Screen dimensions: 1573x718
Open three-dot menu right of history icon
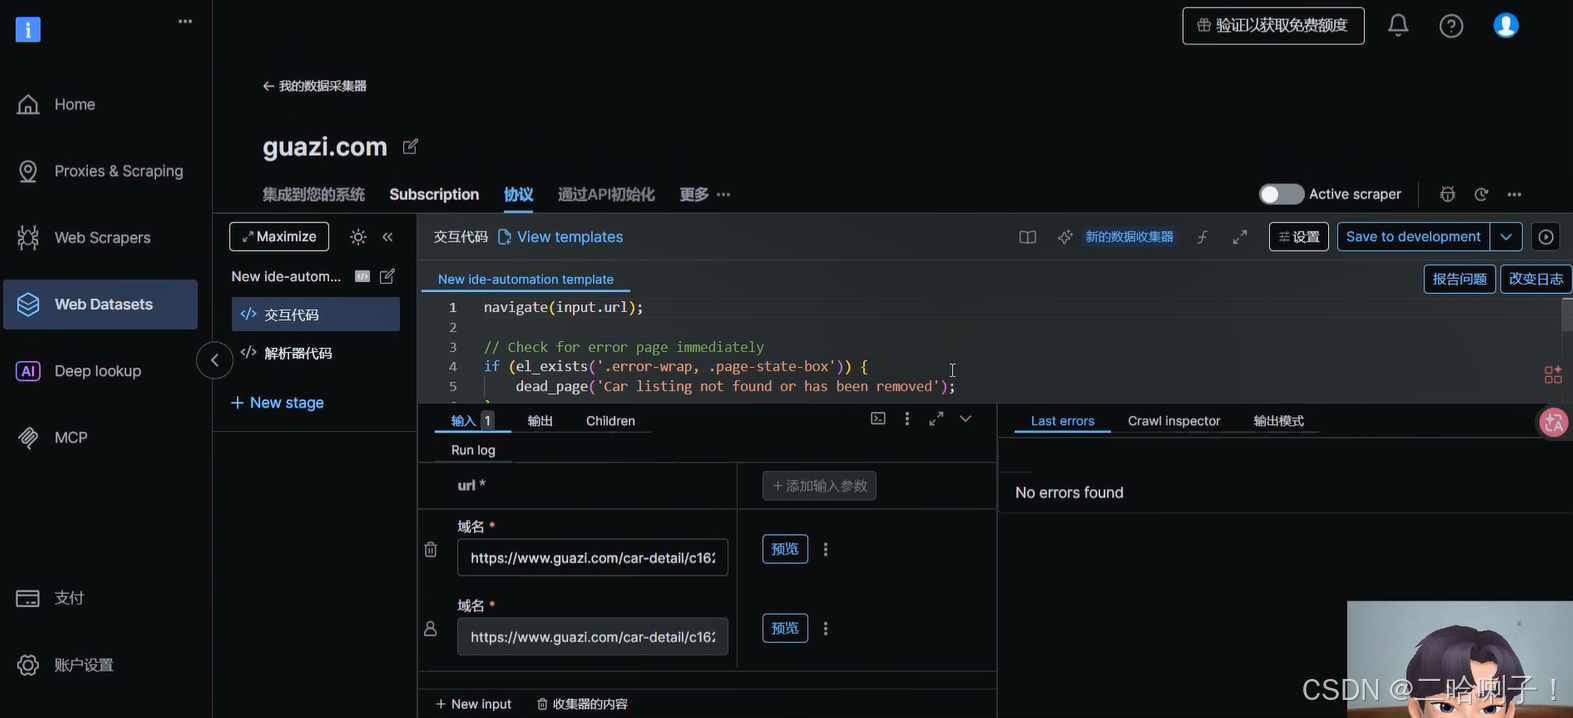click(1515, 194)
